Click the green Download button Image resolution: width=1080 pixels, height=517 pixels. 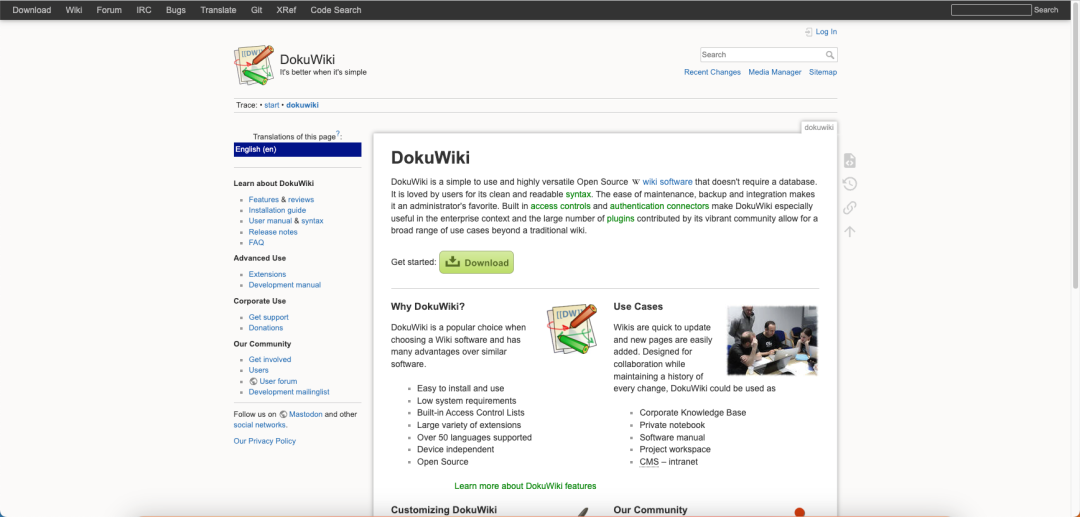[x=477, y=262]
